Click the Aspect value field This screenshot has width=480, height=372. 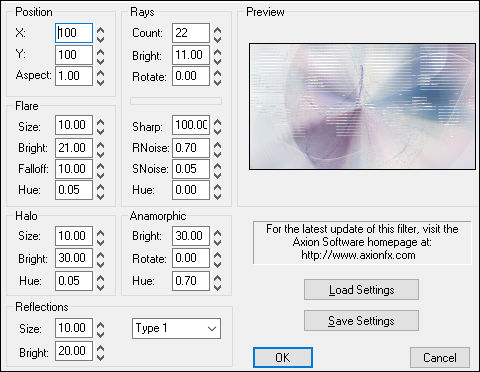point(74,76)
